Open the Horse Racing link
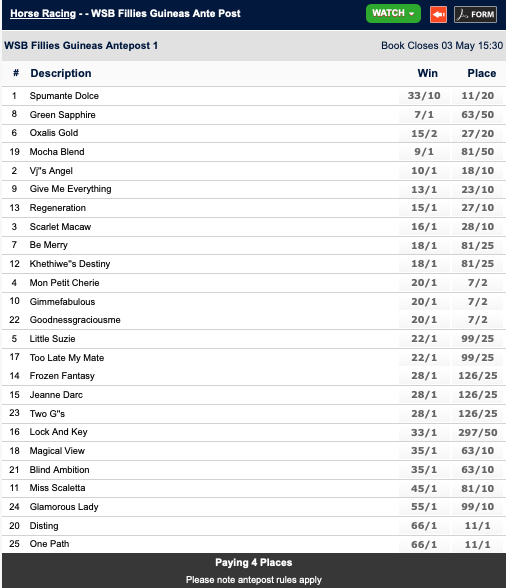The image size is (507, 588). coord(43,14)
